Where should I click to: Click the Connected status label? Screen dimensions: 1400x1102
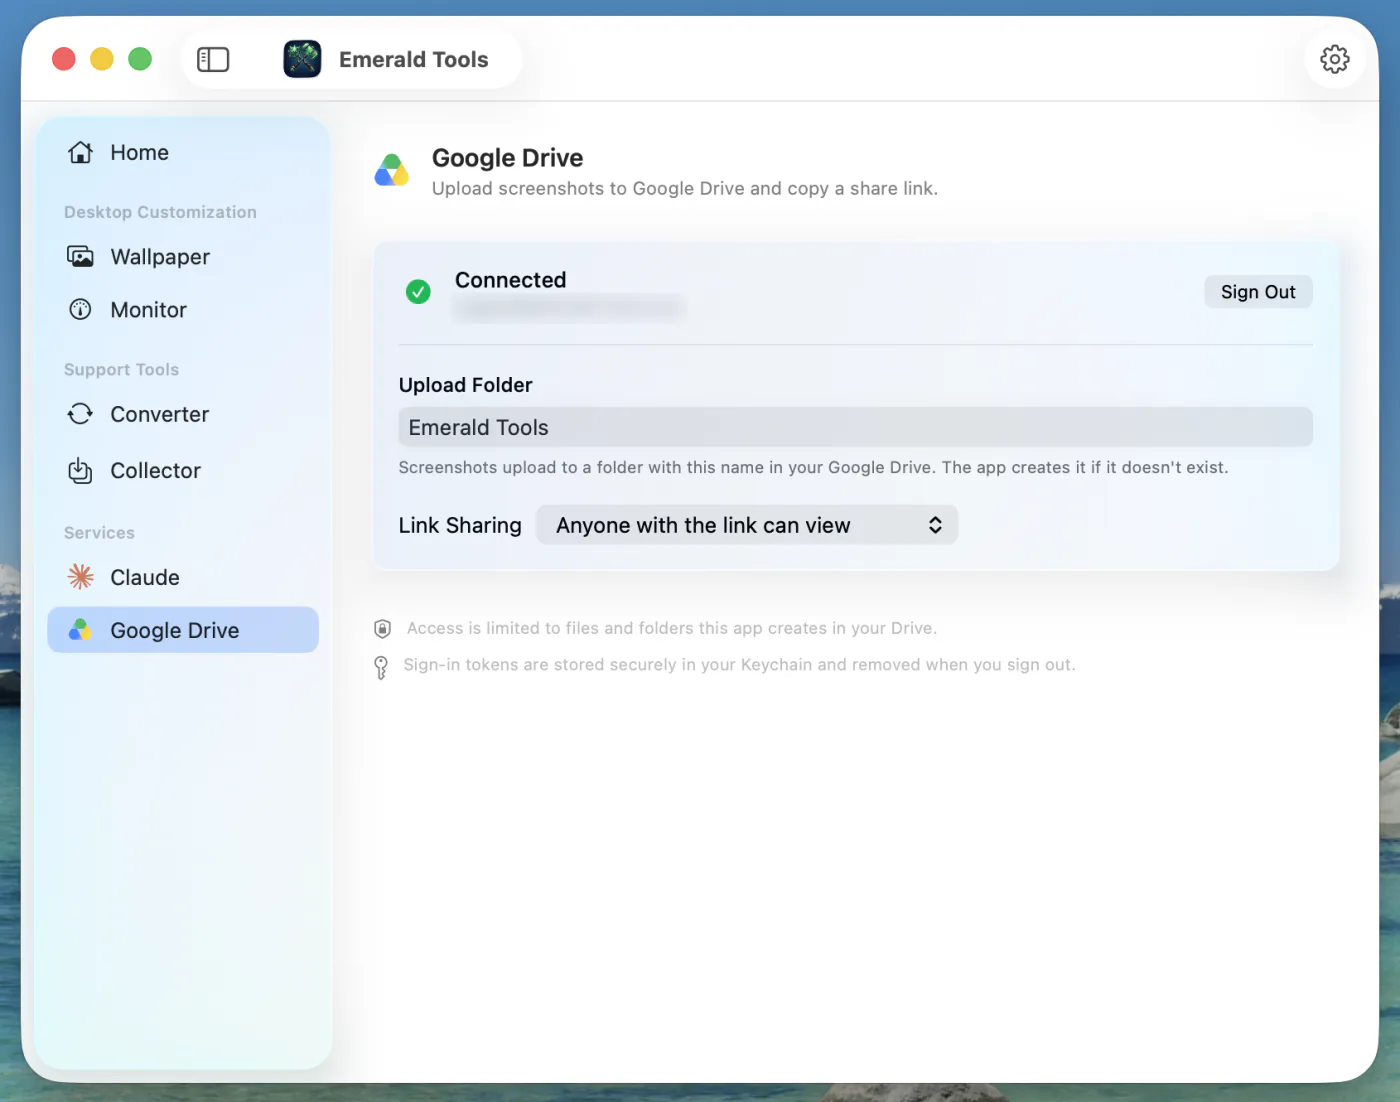[510, 280]
